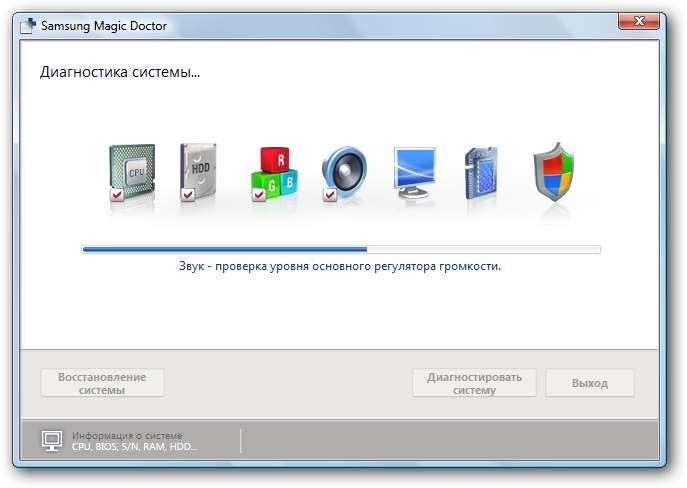Click the Восстановление системы button

[x=103, y=383]
